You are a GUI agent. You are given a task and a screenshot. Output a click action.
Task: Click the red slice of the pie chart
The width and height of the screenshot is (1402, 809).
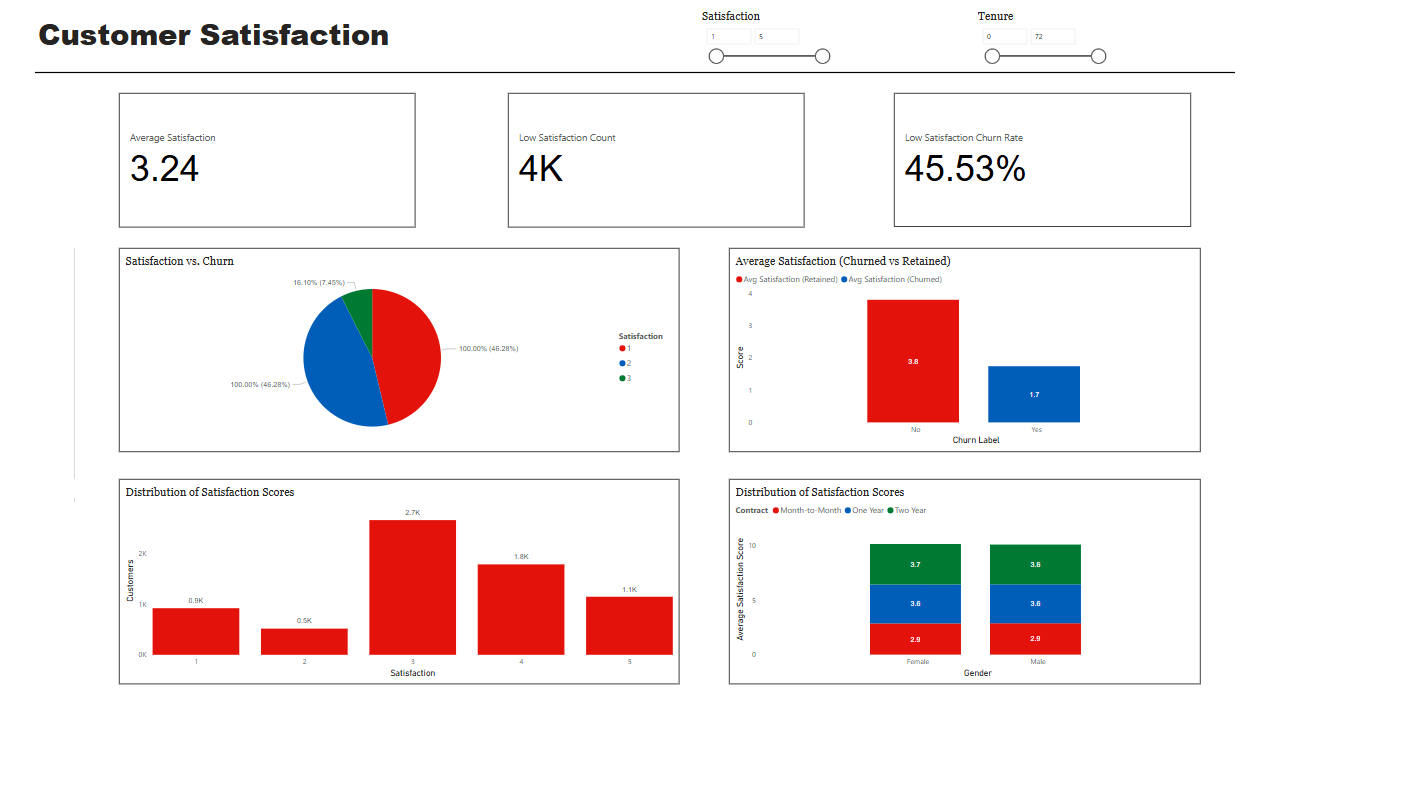click(x=410, y=355)
